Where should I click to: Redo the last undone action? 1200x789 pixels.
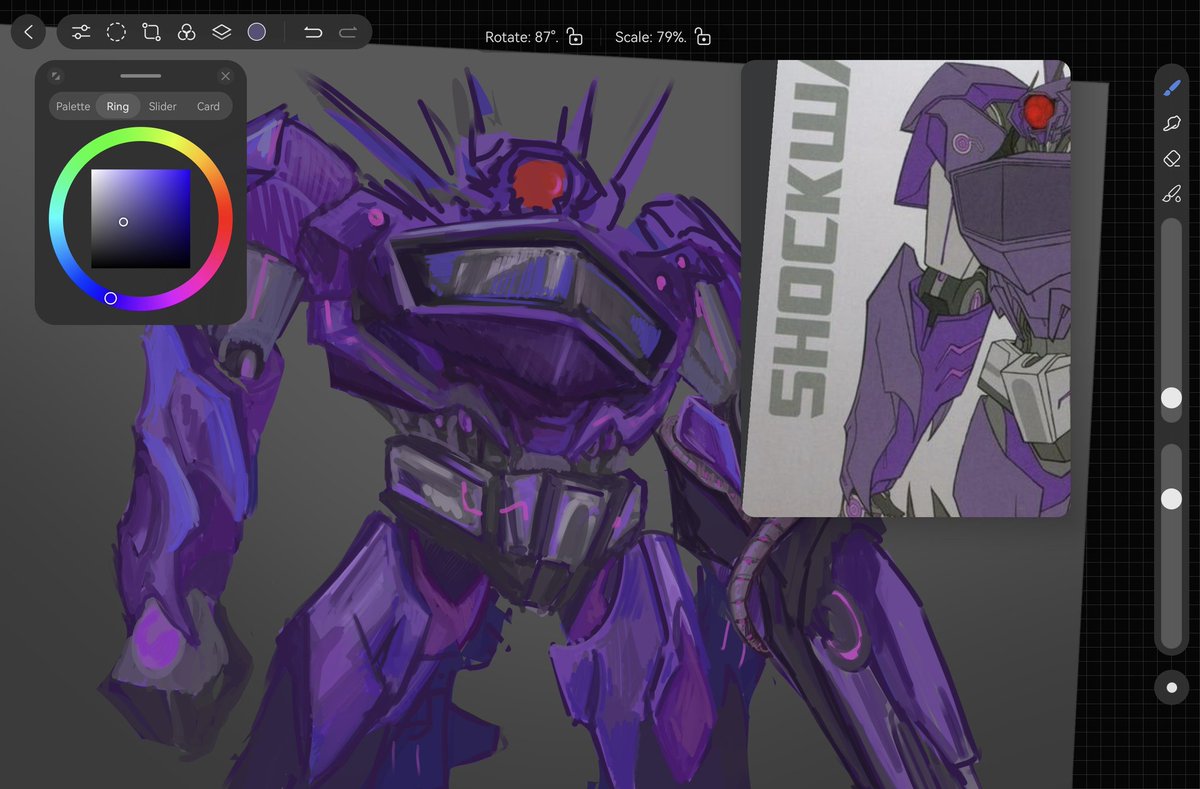click(x=348, y=32)
